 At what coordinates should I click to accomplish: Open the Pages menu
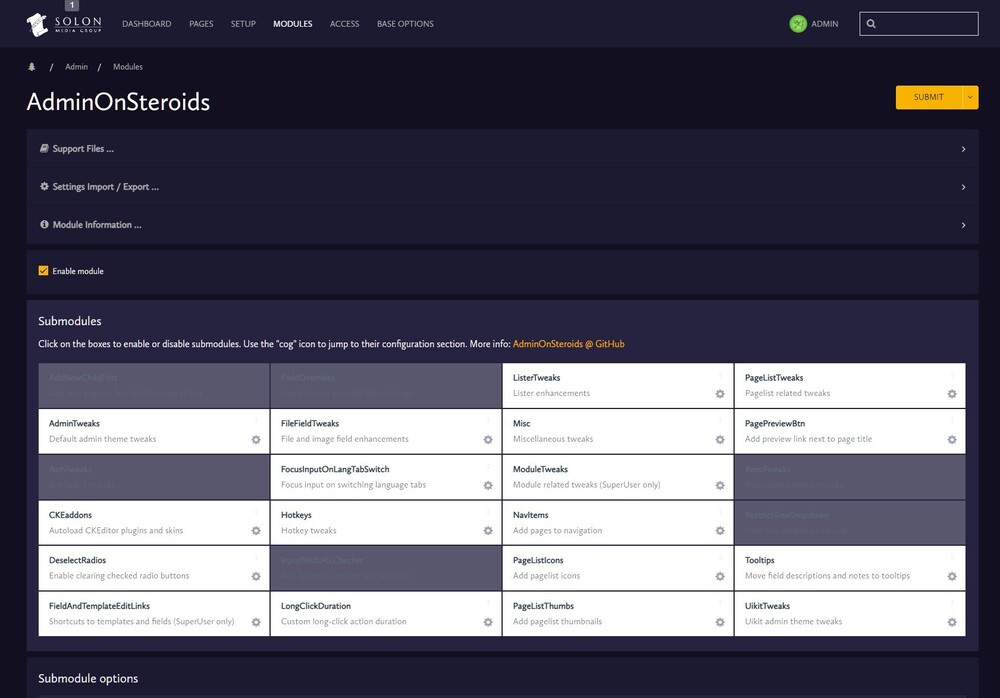[201, 24]
